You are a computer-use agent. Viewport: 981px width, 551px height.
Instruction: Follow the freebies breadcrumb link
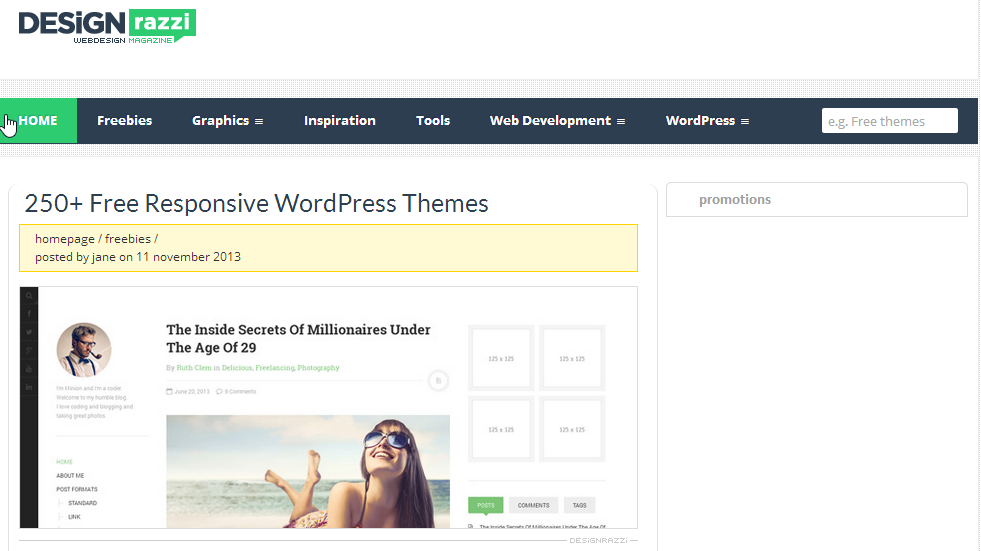tap(127, 239)
